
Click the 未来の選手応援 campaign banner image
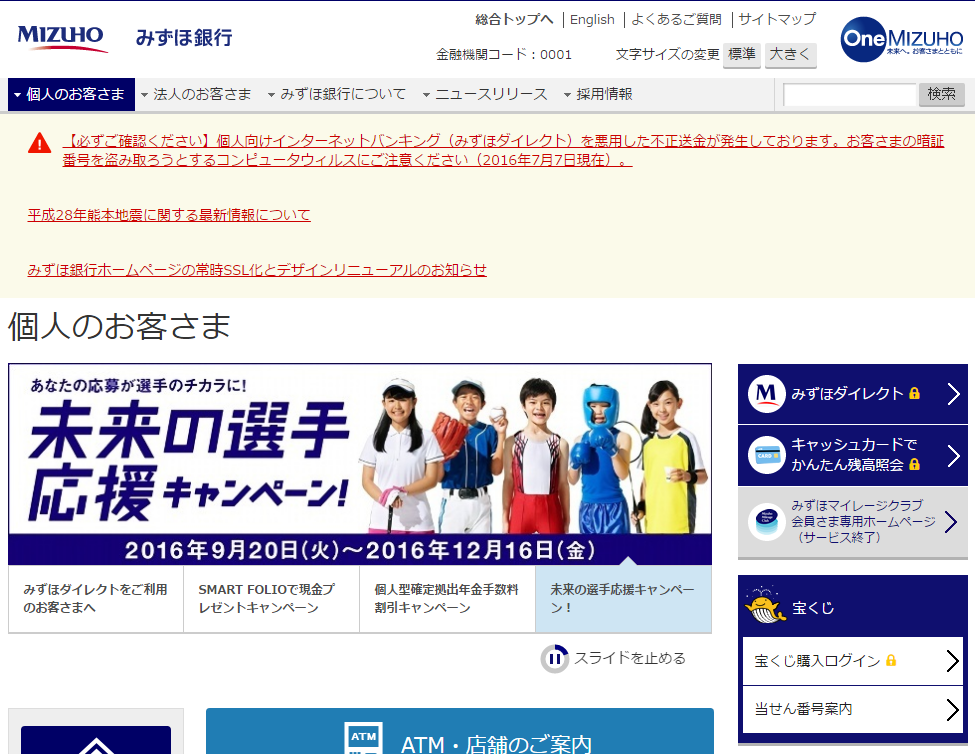[x=360, y=464]
